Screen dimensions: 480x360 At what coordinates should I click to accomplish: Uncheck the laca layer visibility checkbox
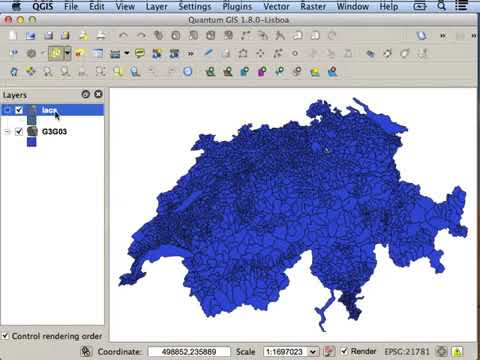click(x=19, y=110)
